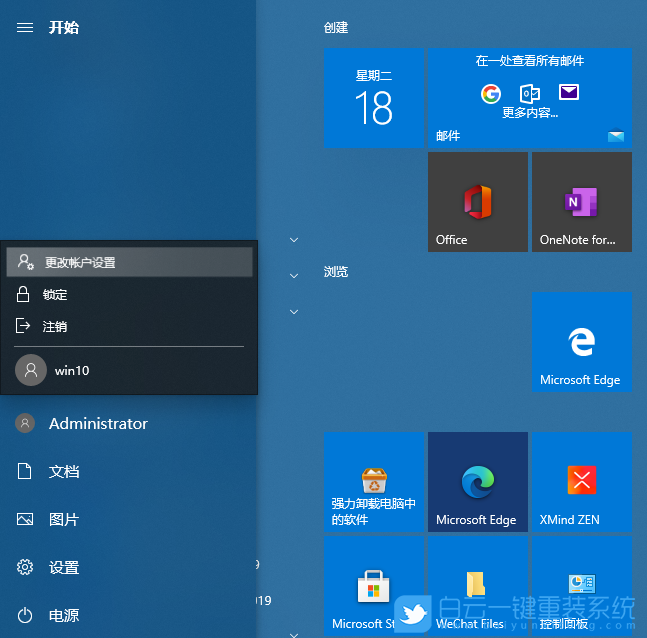Click the hamburger menu icon beside 开始
The image size is (647, 638).
[25, 28]
